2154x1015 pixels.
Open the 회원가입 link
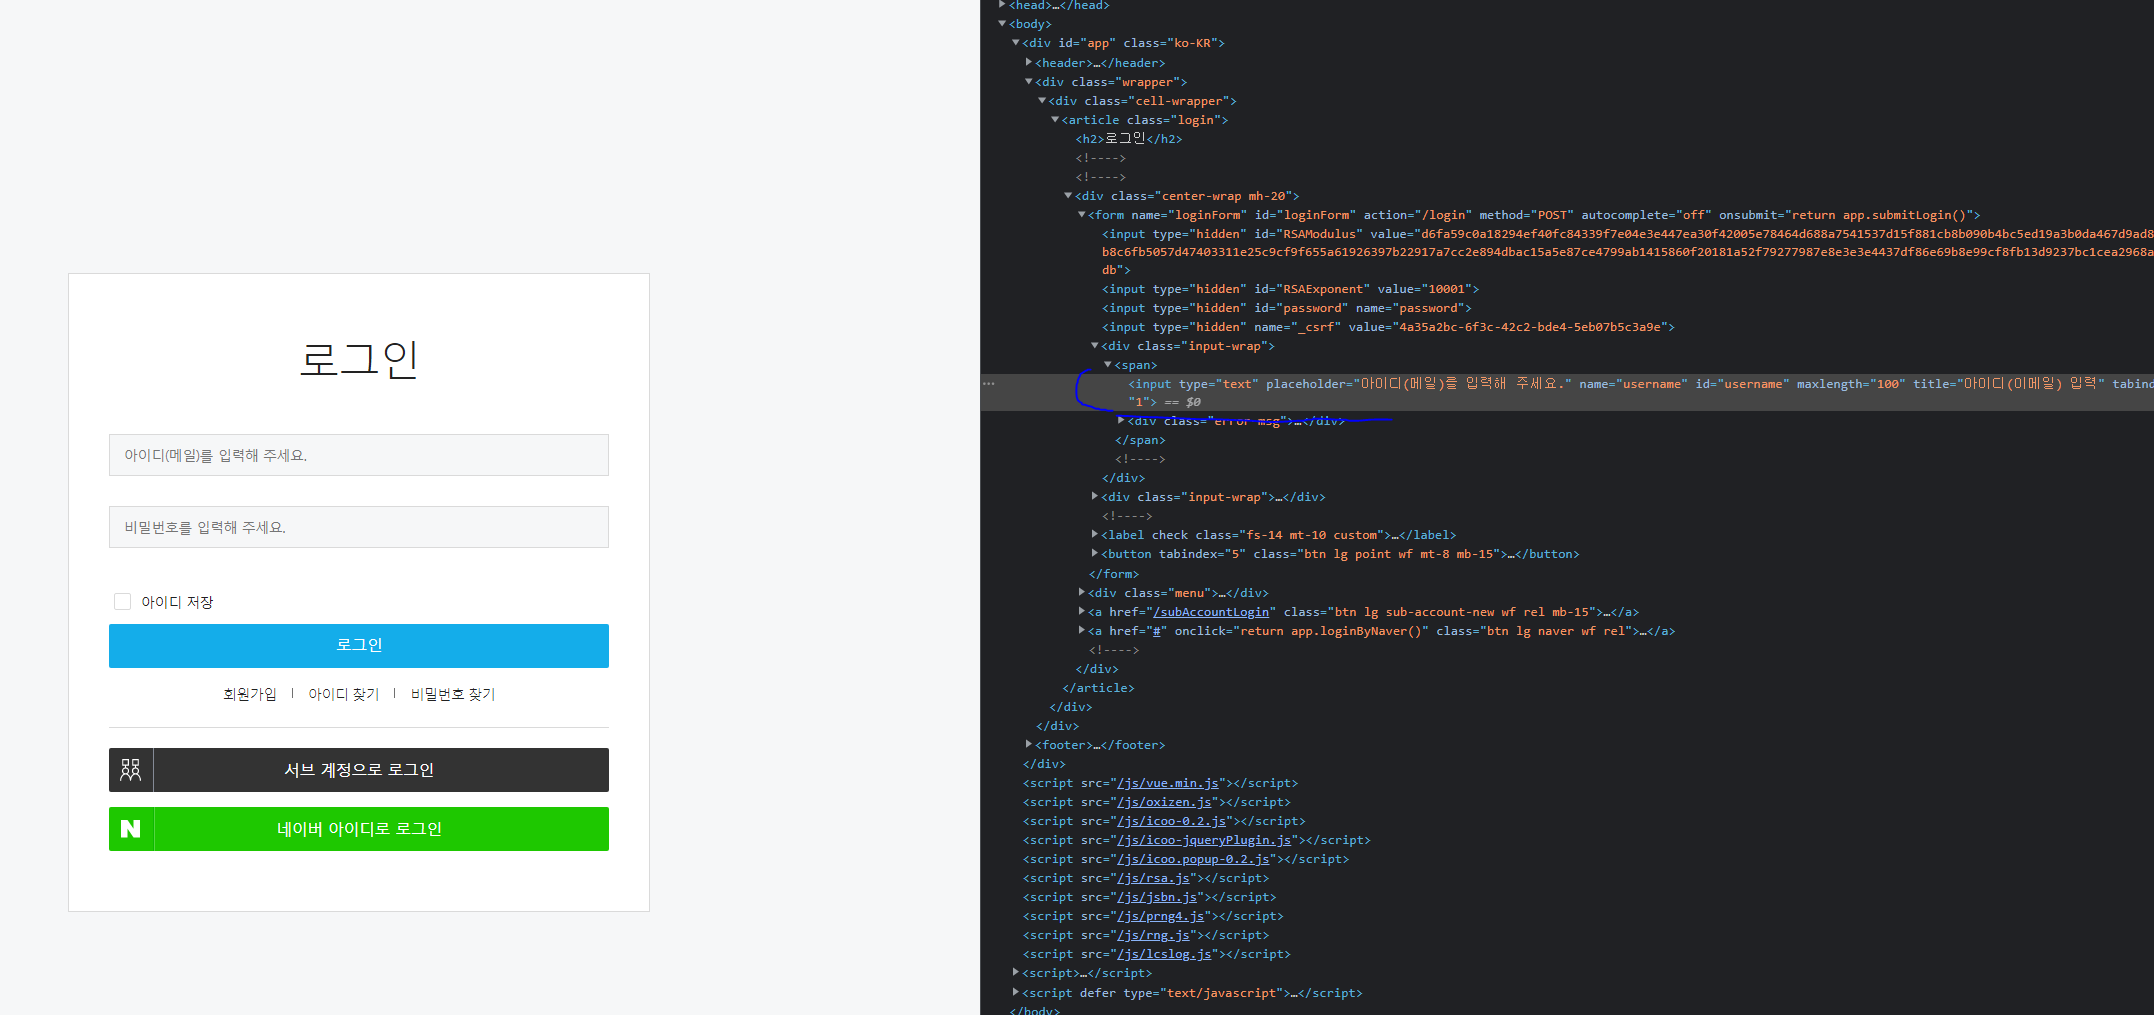tap(249, 694)
